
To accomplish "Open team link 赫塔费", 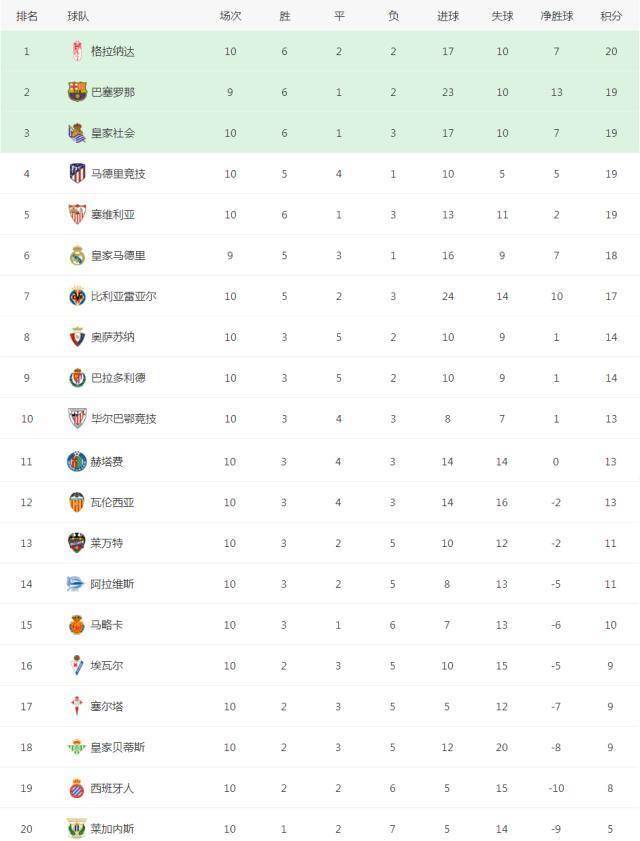I will point(107,461).
